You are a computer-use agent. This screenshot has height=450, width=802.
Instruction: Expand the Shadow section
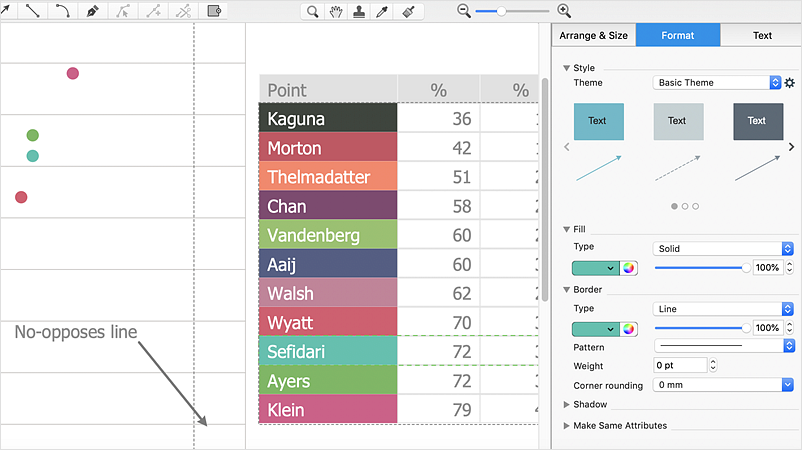pyautogui.click(x=567, y=405)
